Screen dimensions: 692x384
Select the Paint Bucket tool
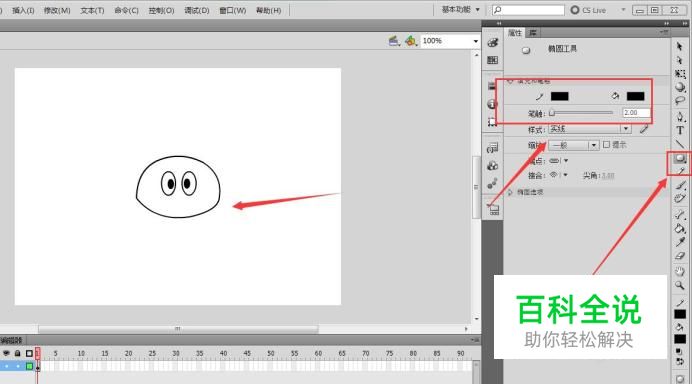click(680, 228)
